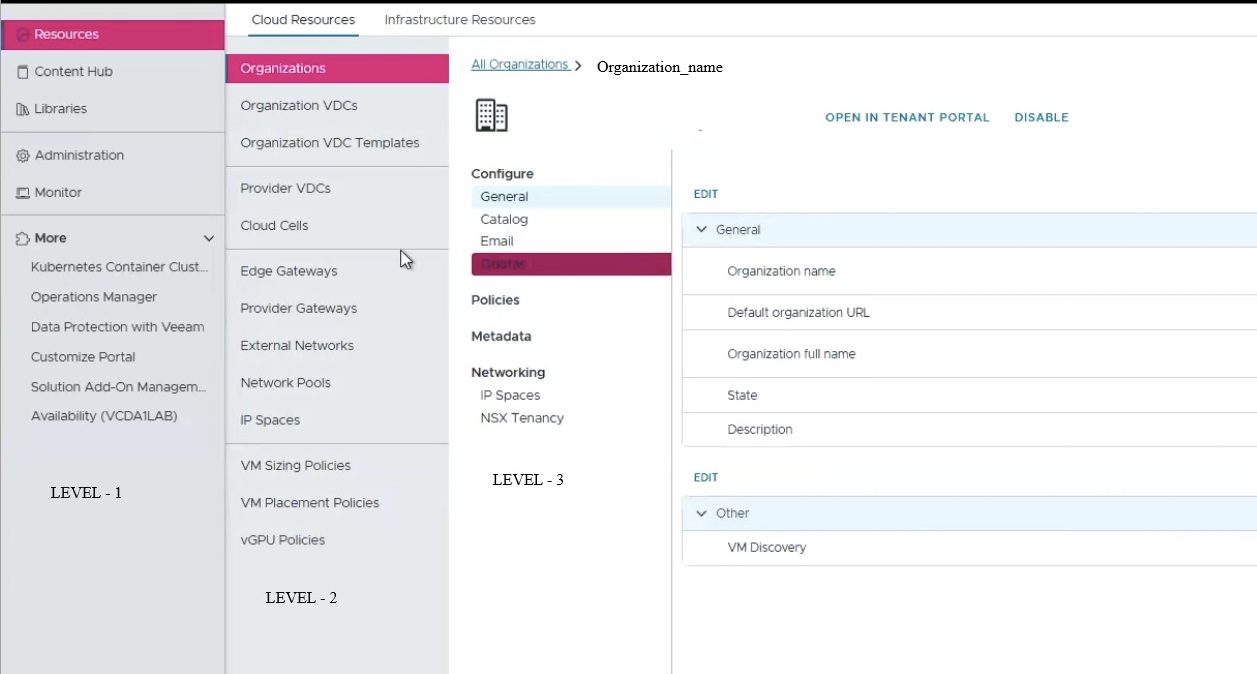Select Edge Gateways menu item
The height and width of the screenshot is (674, 1257).
[x=288, y=271]
